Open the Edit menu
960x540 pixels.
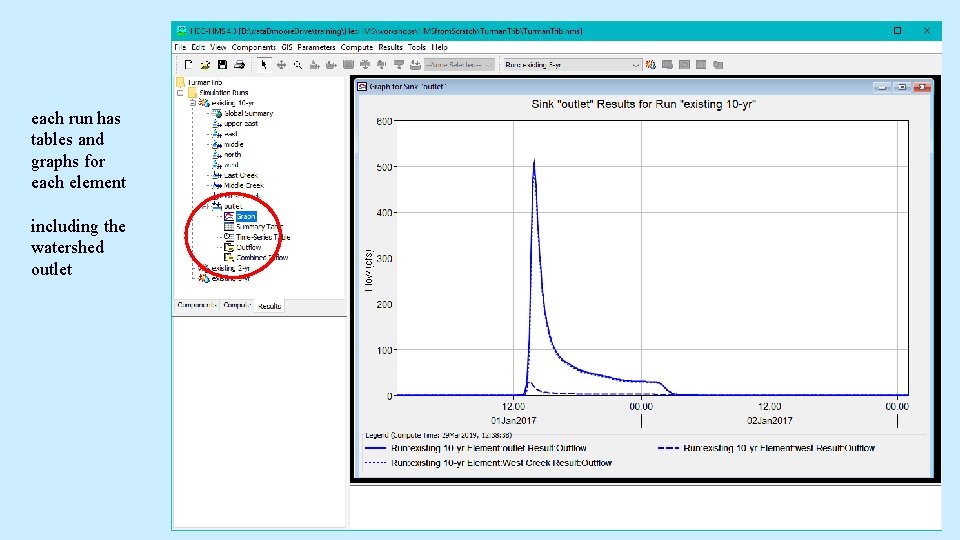coord(198,47)
